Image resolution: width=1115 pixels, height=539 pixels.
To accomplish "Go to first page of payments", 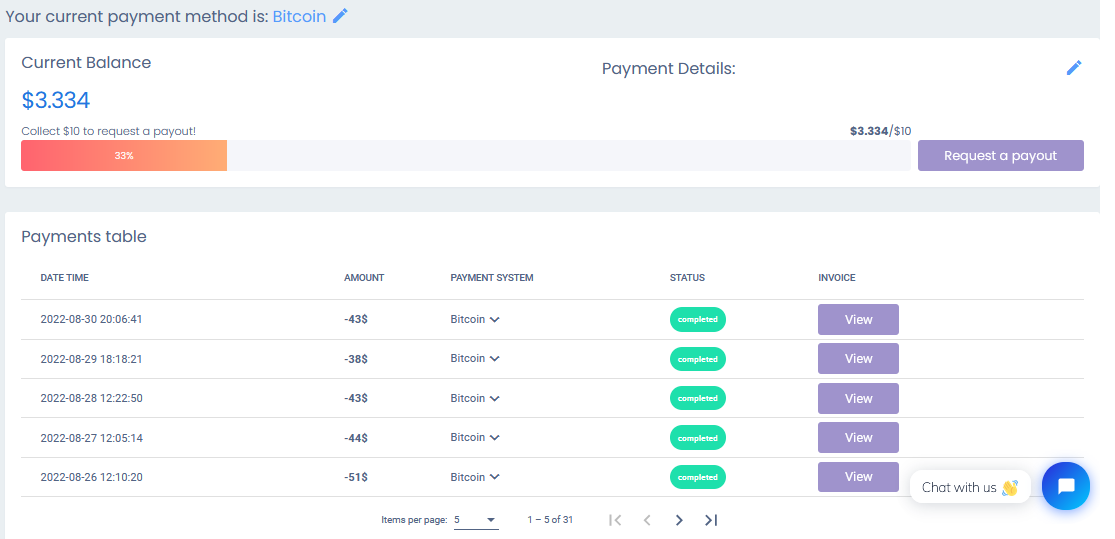I will [x=615, y=520].
